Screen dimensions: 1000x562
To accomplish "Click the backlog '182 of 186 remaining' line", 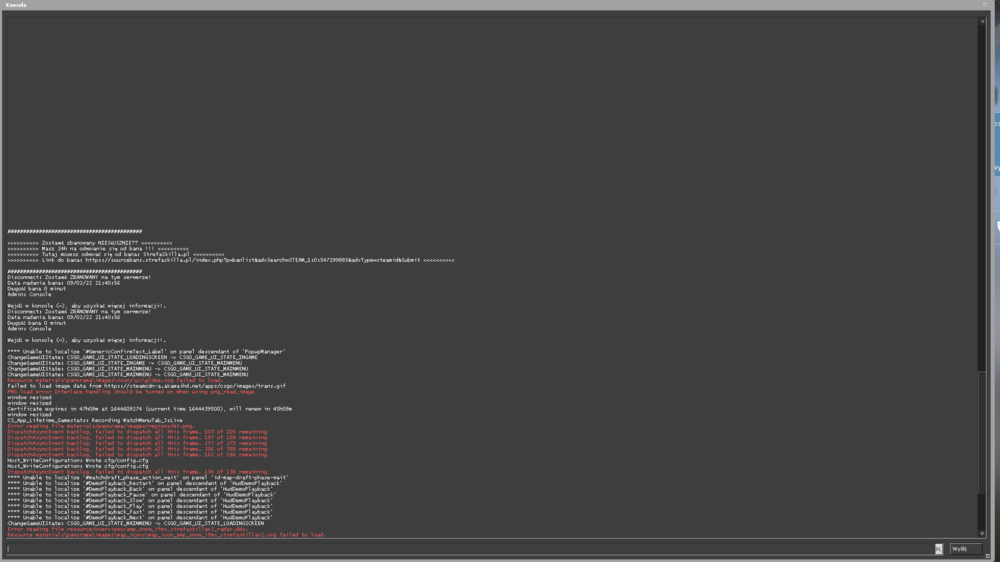I will pos(137,455).
